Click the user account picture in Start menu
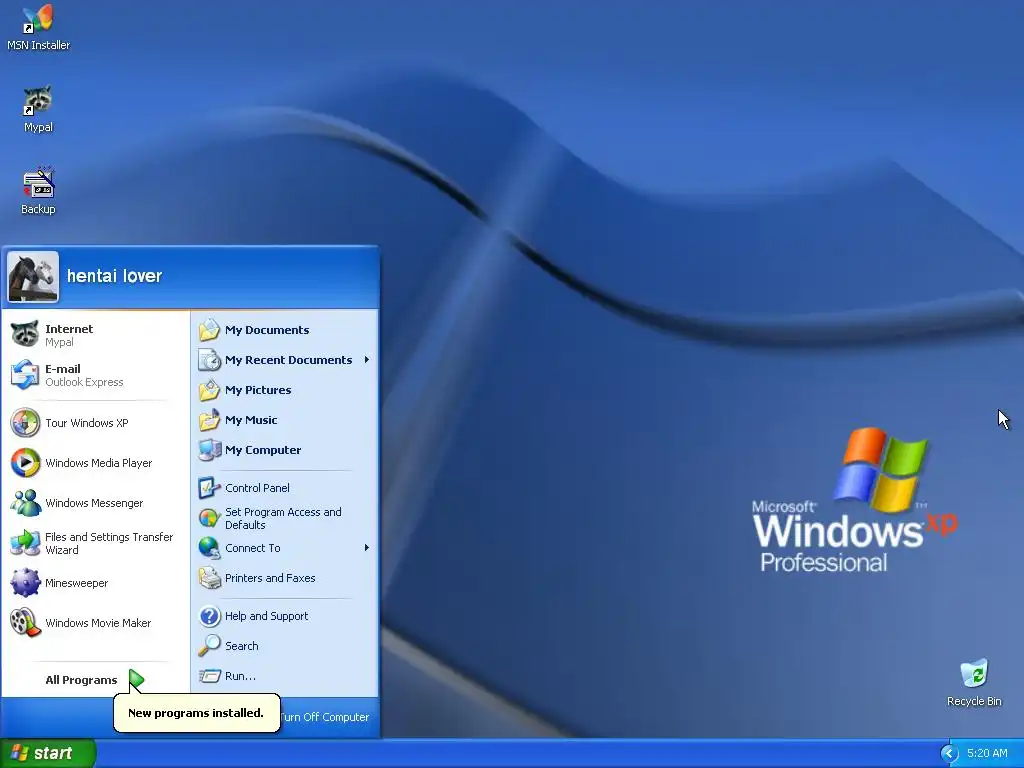1024x768 pixels. pos(33,277)
